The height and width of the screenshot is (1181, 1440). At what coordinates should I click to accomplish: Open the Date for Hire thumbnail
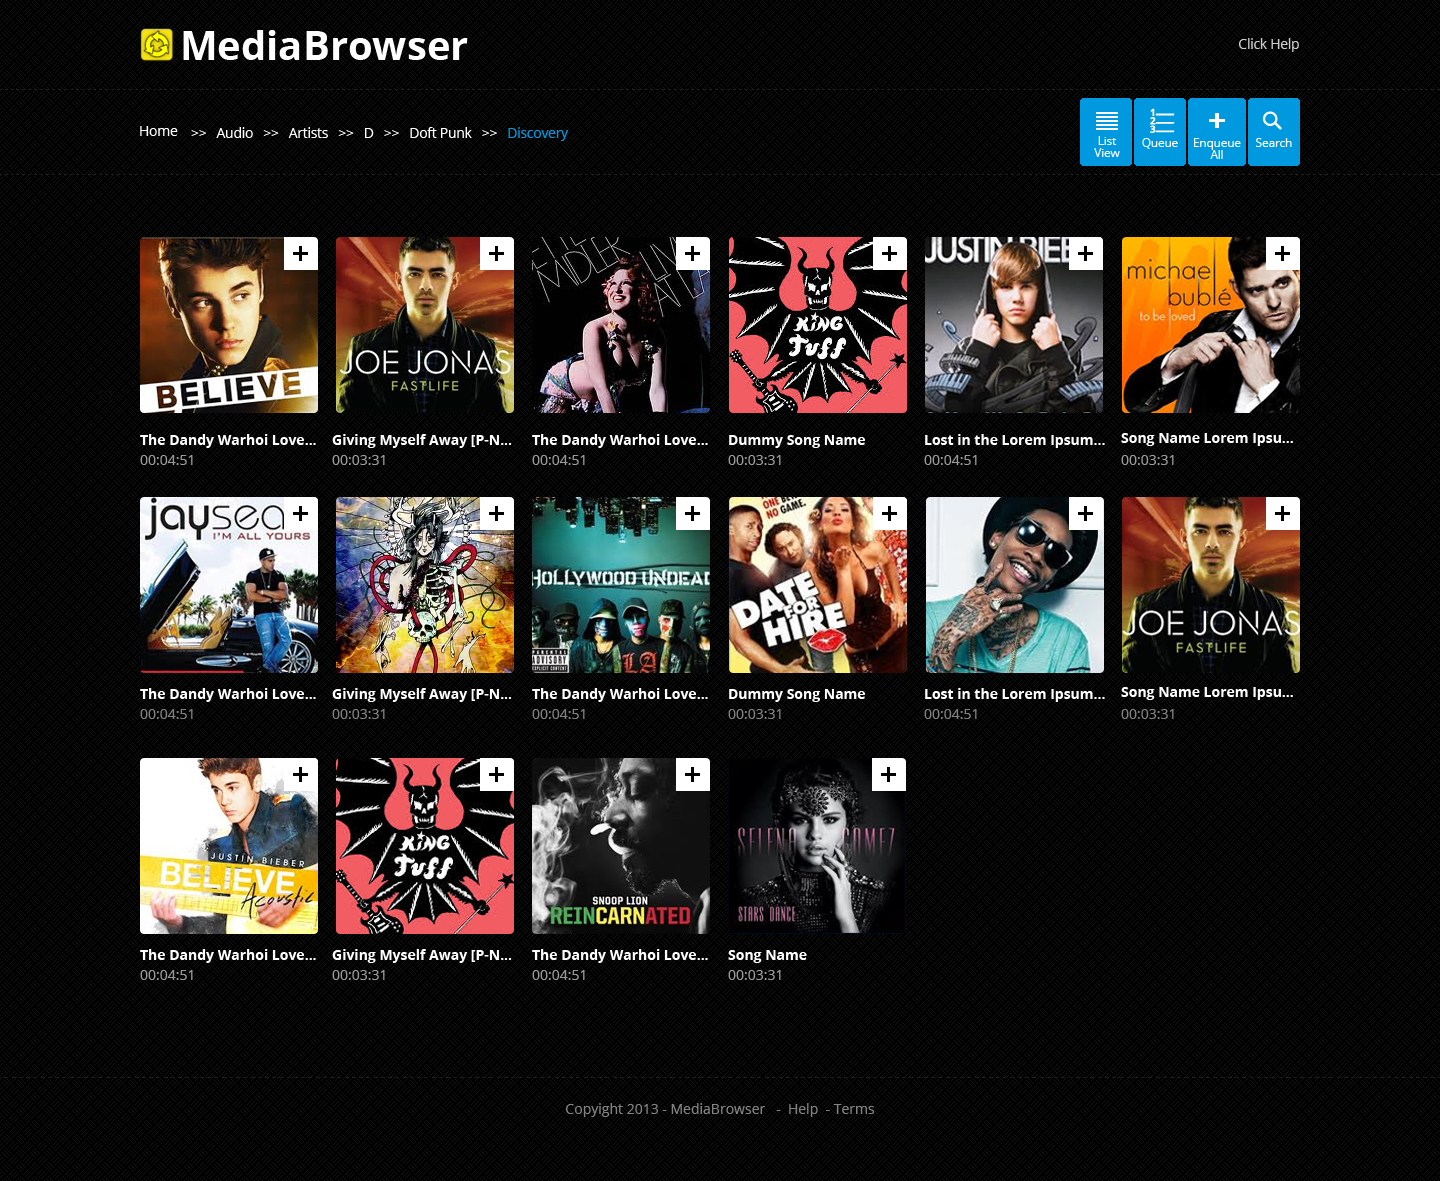pyautogui.click(x=818, y=585)
